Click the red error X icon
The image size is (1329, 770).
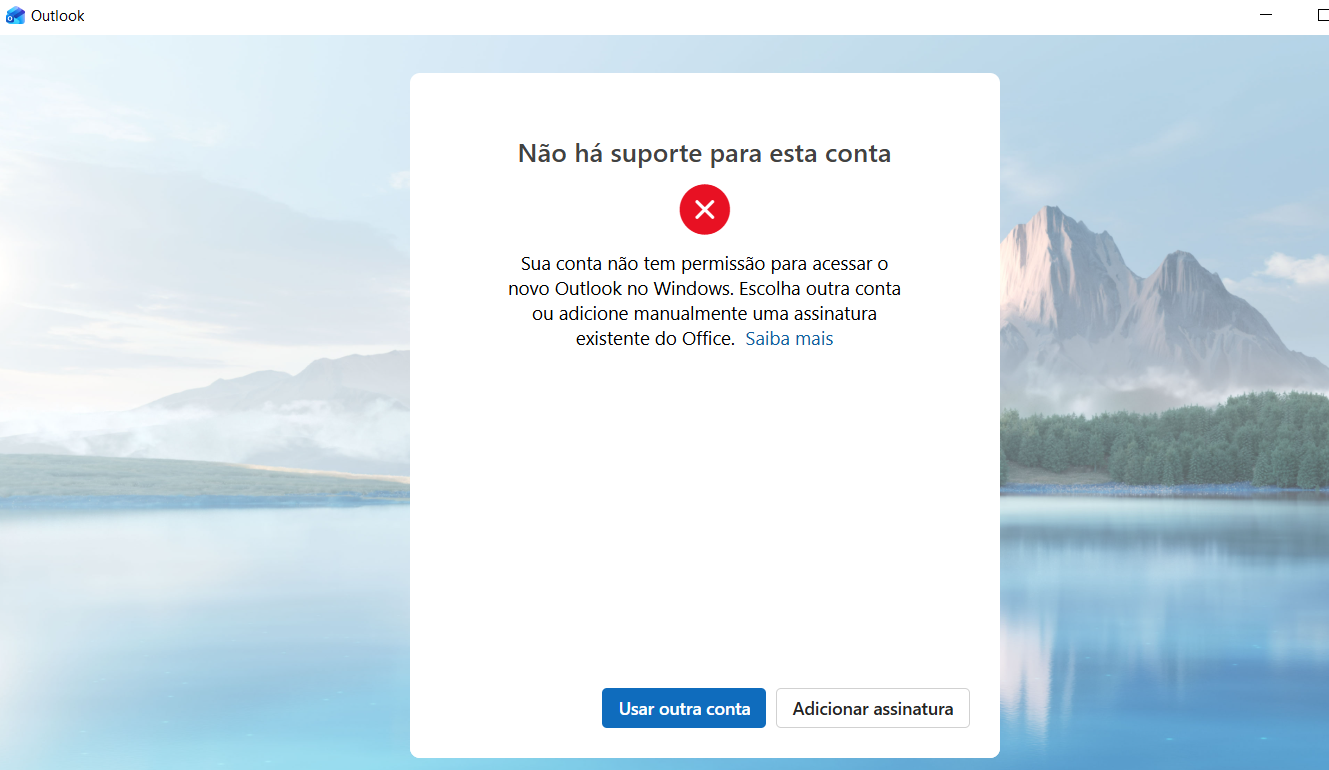tap(705, 209)
